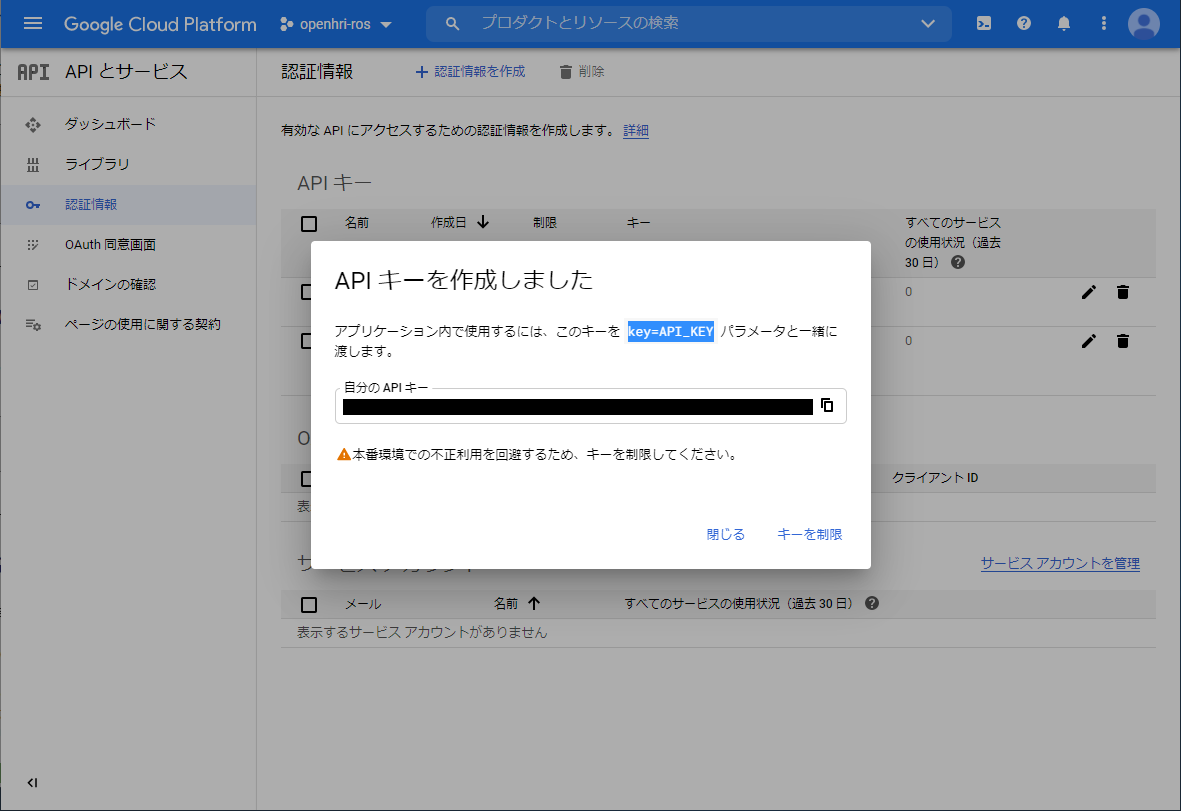The height and width of the screenshot is (811, 1181).
Task: Sort service accounts by 名前 arrow
Action: pyautogui.click(x=534, y=603)
